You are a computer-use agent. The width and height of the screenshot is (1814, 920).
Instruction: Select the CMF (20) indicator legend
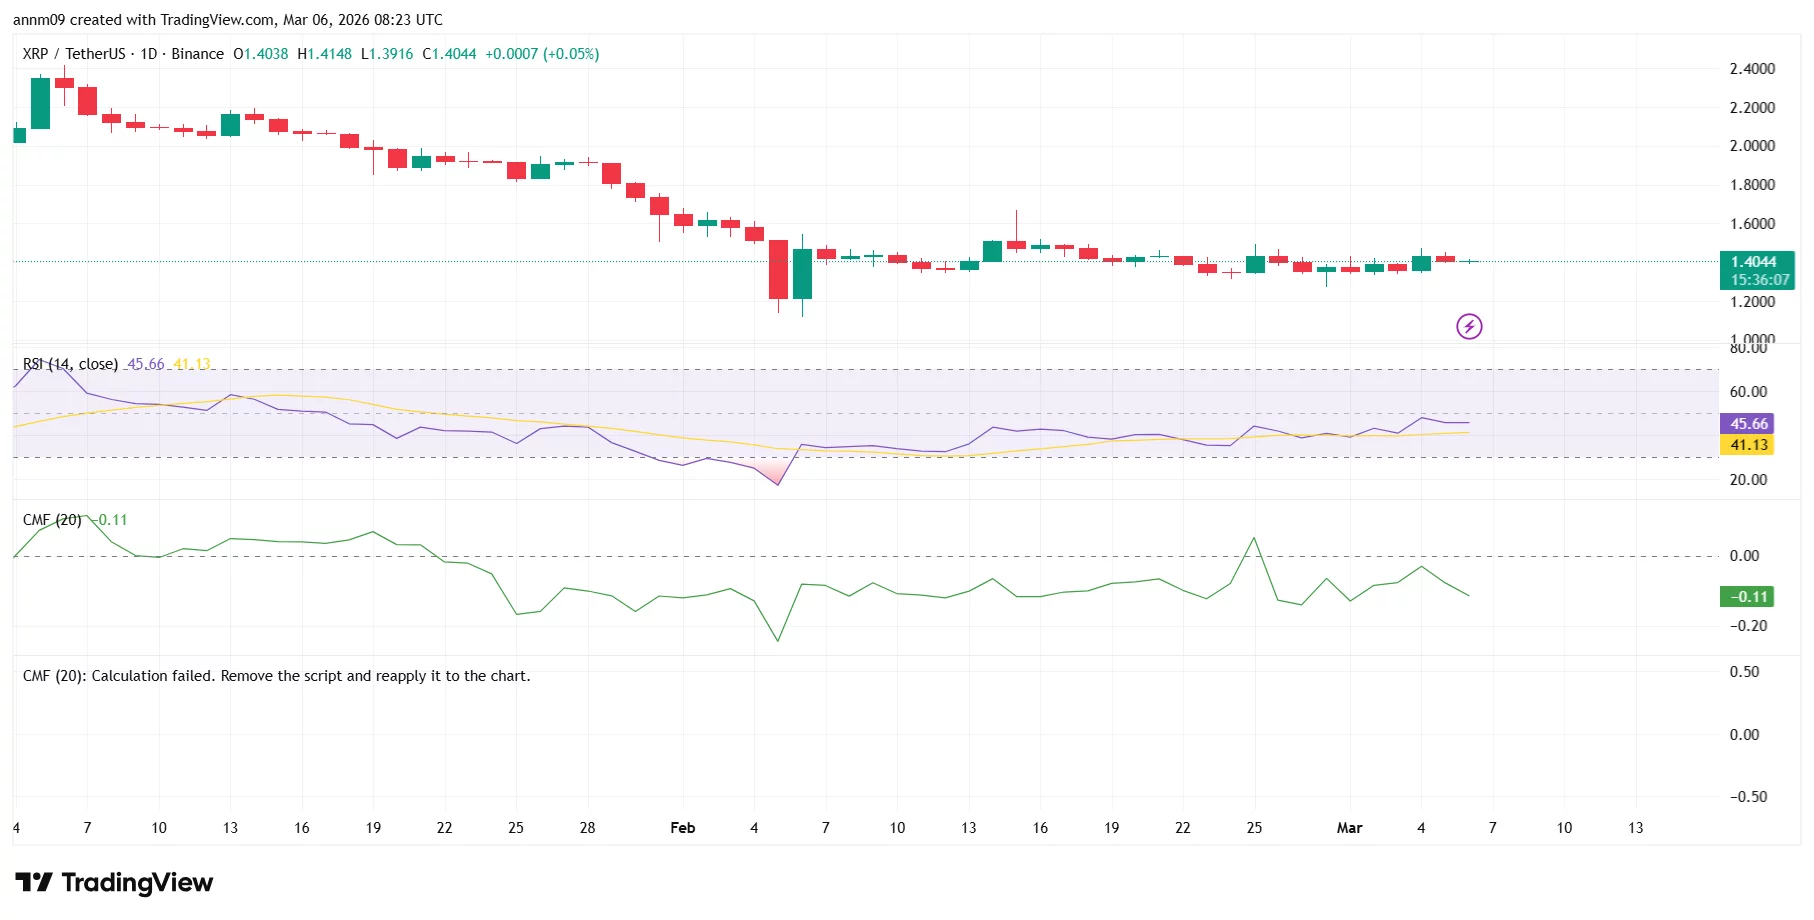coord(50,519)
